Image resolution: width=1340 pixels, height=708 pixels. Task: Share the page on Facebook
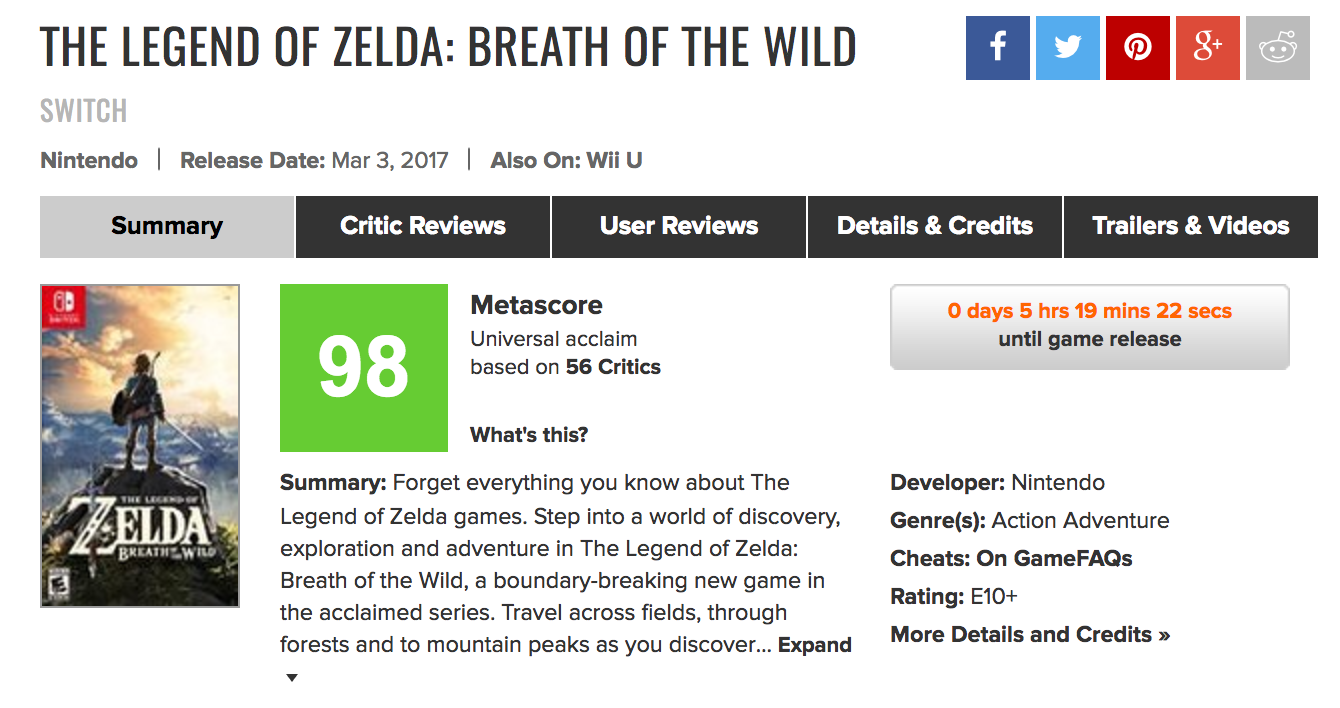click(997, 47)
